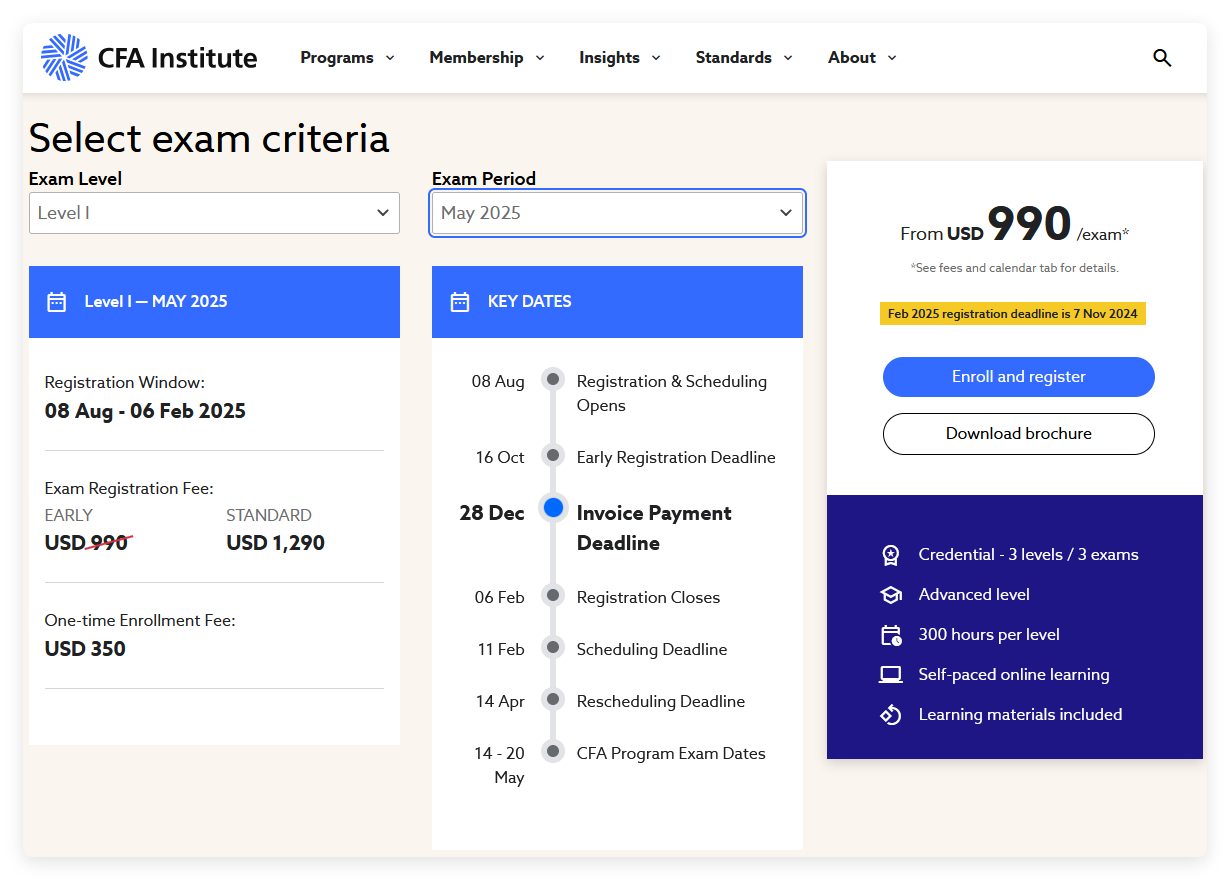Click the '300 hours per level' text
Viewport: 1230px width, 880px height.
pos(989,635)
